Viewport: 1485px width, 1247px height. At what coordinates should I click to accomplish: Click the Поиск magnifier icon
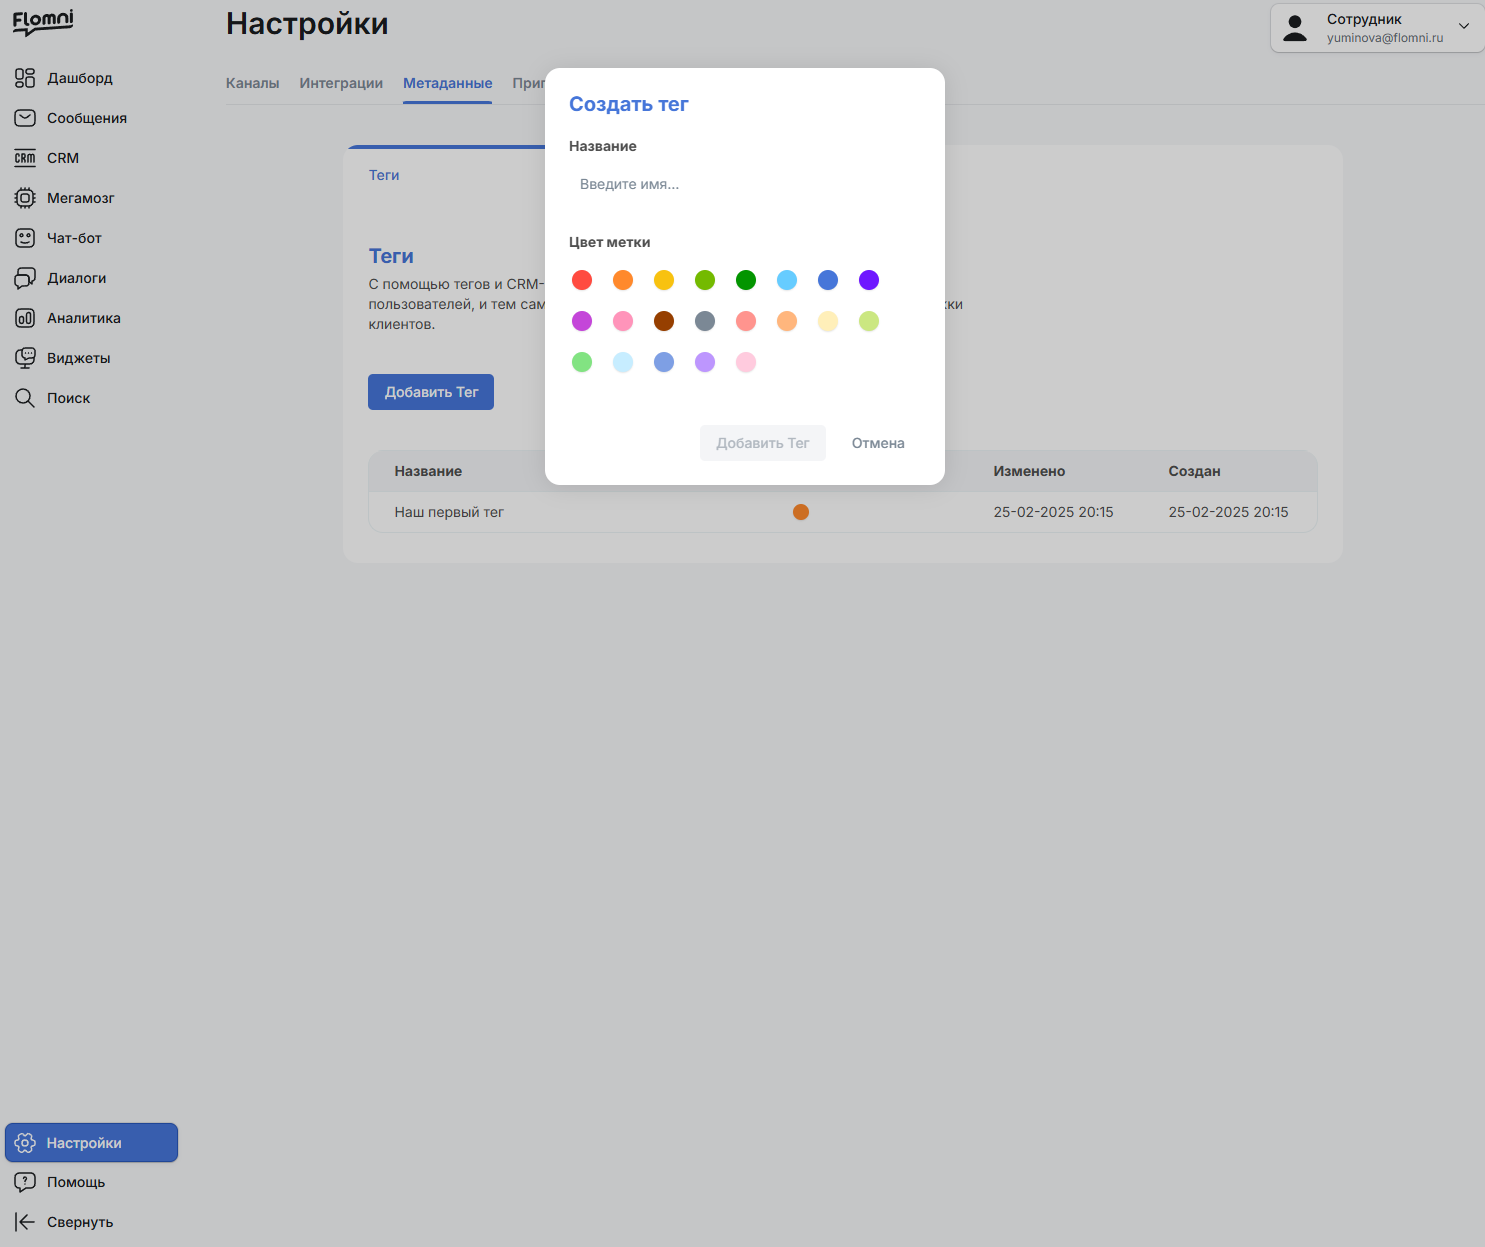pyautogui.click(x=25, y=398)
